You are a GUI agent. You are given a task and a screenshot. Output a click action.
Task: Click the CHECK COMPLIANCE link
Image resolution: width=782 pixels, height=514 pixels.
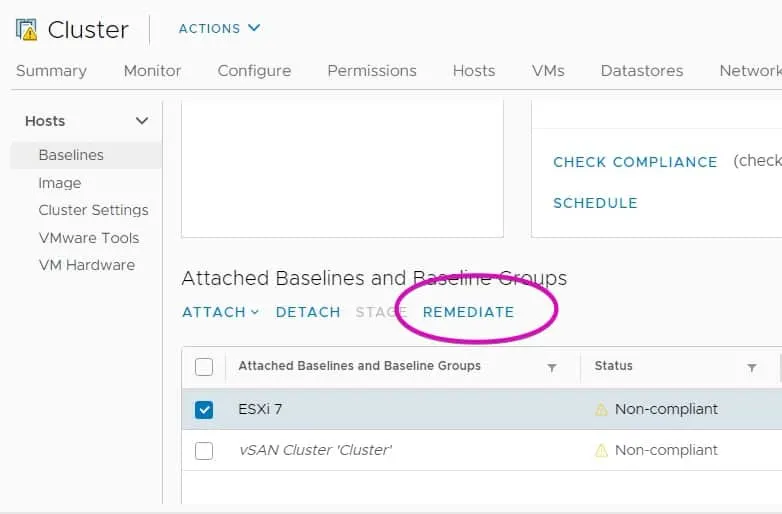(635, 162)
